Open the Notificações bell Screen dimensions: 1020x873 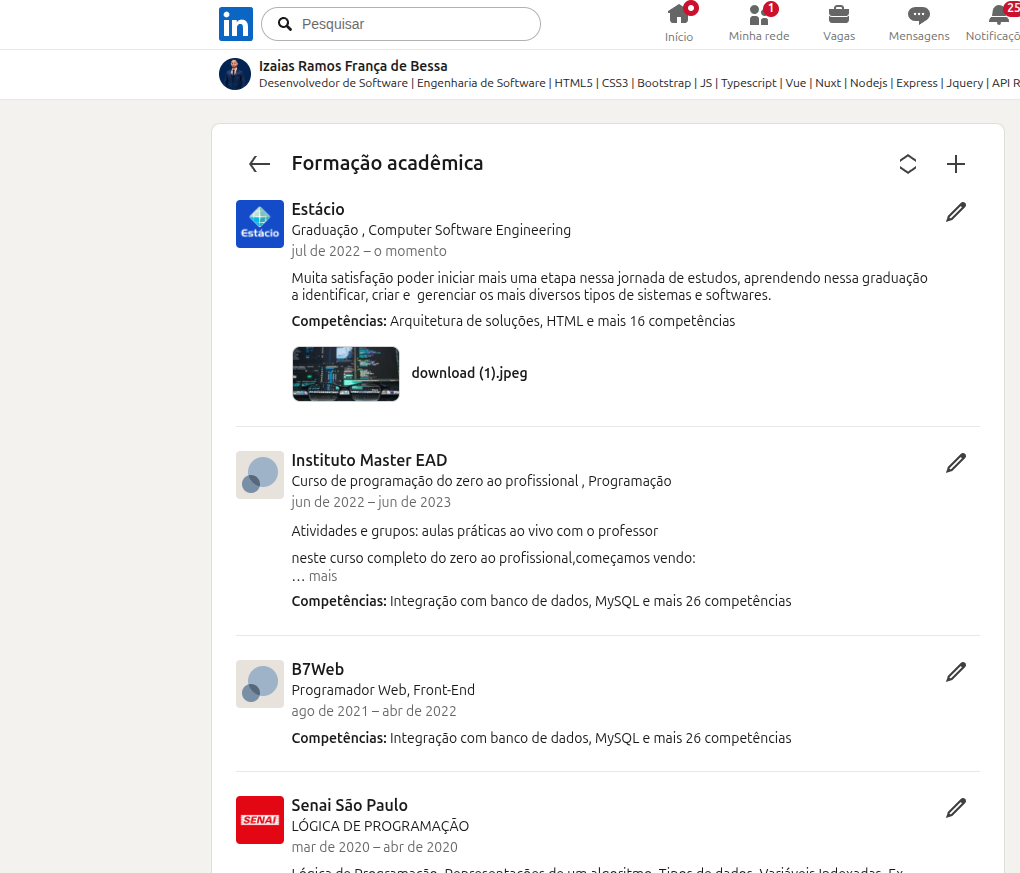tap(995, 23)
